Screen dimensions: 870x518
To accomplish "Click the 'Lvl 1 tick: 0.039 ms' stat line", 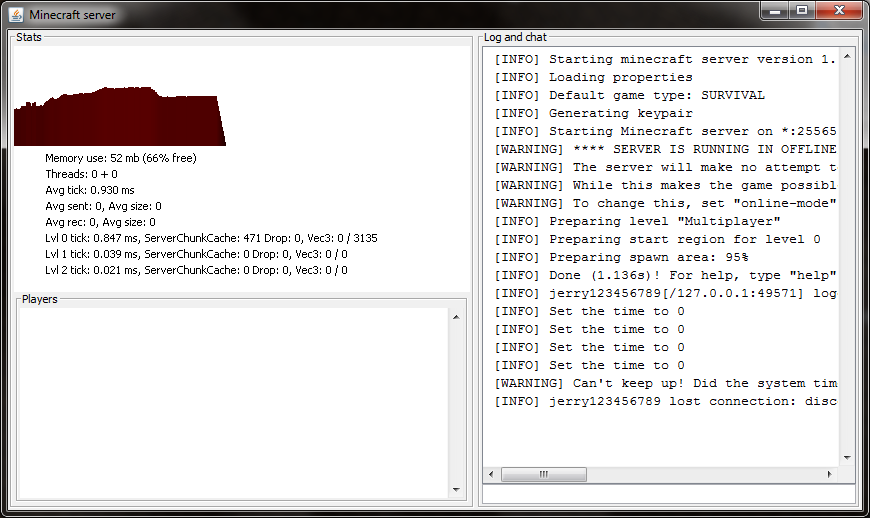I will (196, 255).
